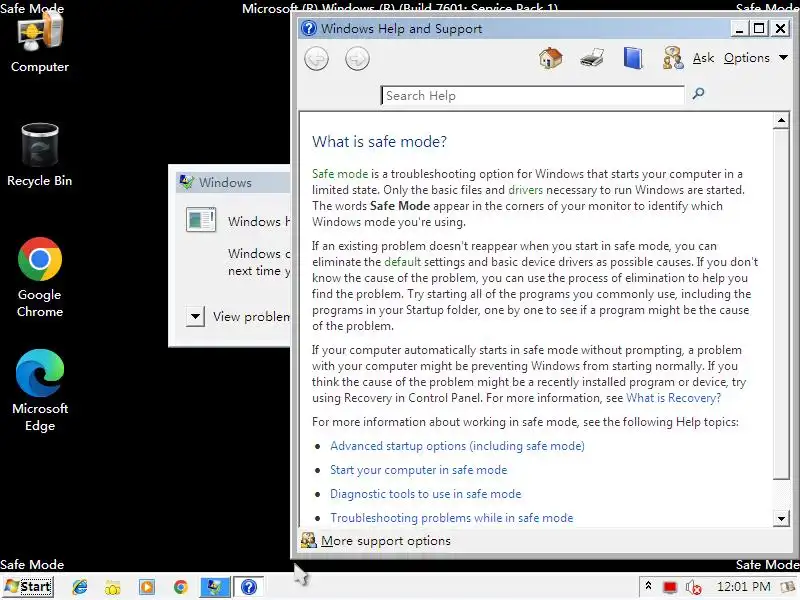Open the 12:01 PM clock
800x600 pixels.
click(x=743, y=587)
